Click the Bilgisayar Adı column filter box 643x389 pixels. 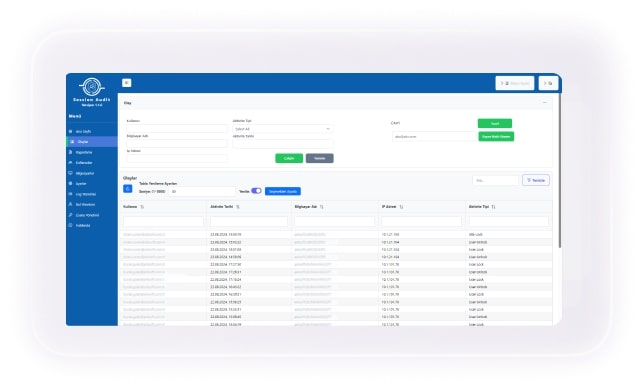[335, 222]
